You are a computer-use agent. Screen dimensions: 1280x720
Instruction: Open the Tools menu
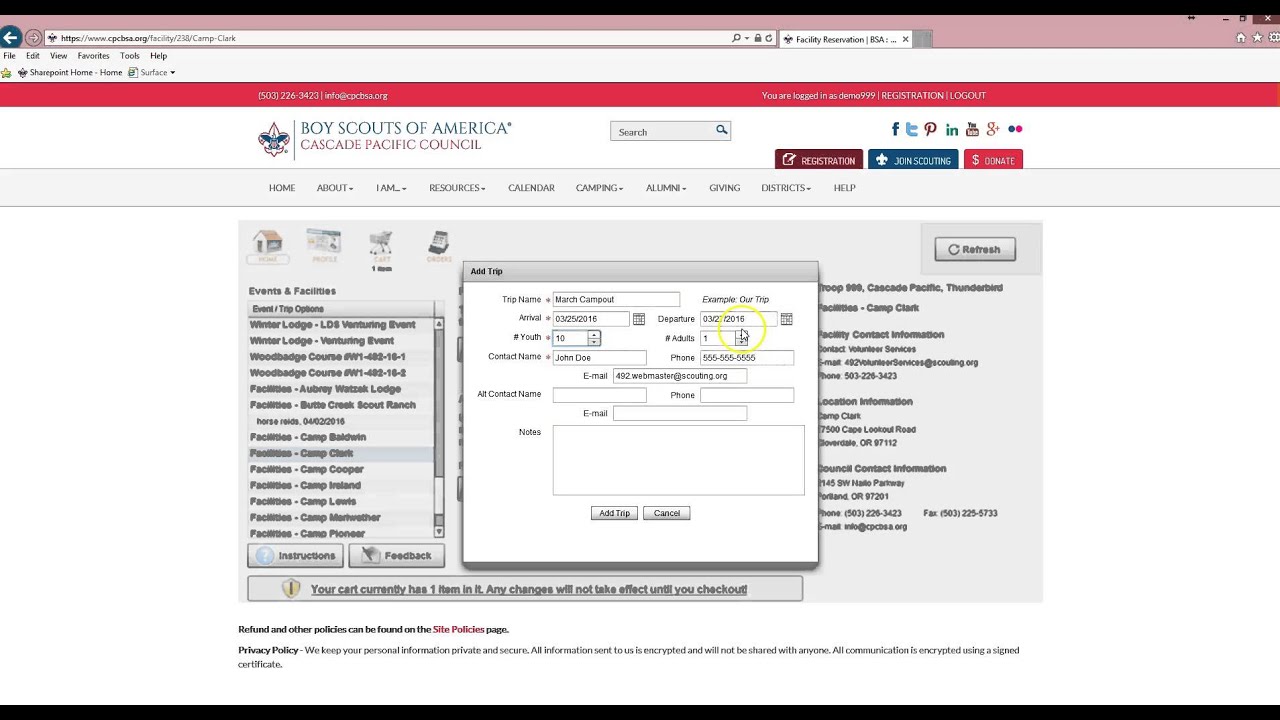pyautogui.click(x=130, y=56)
